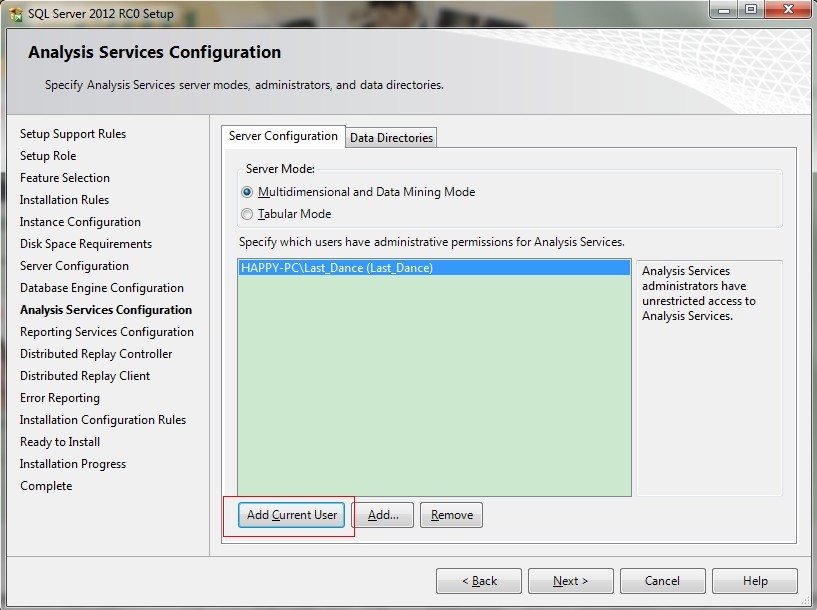The width and height of the screenshot is (817, 610).
Task: Click the Complete step
Action: 46,486
